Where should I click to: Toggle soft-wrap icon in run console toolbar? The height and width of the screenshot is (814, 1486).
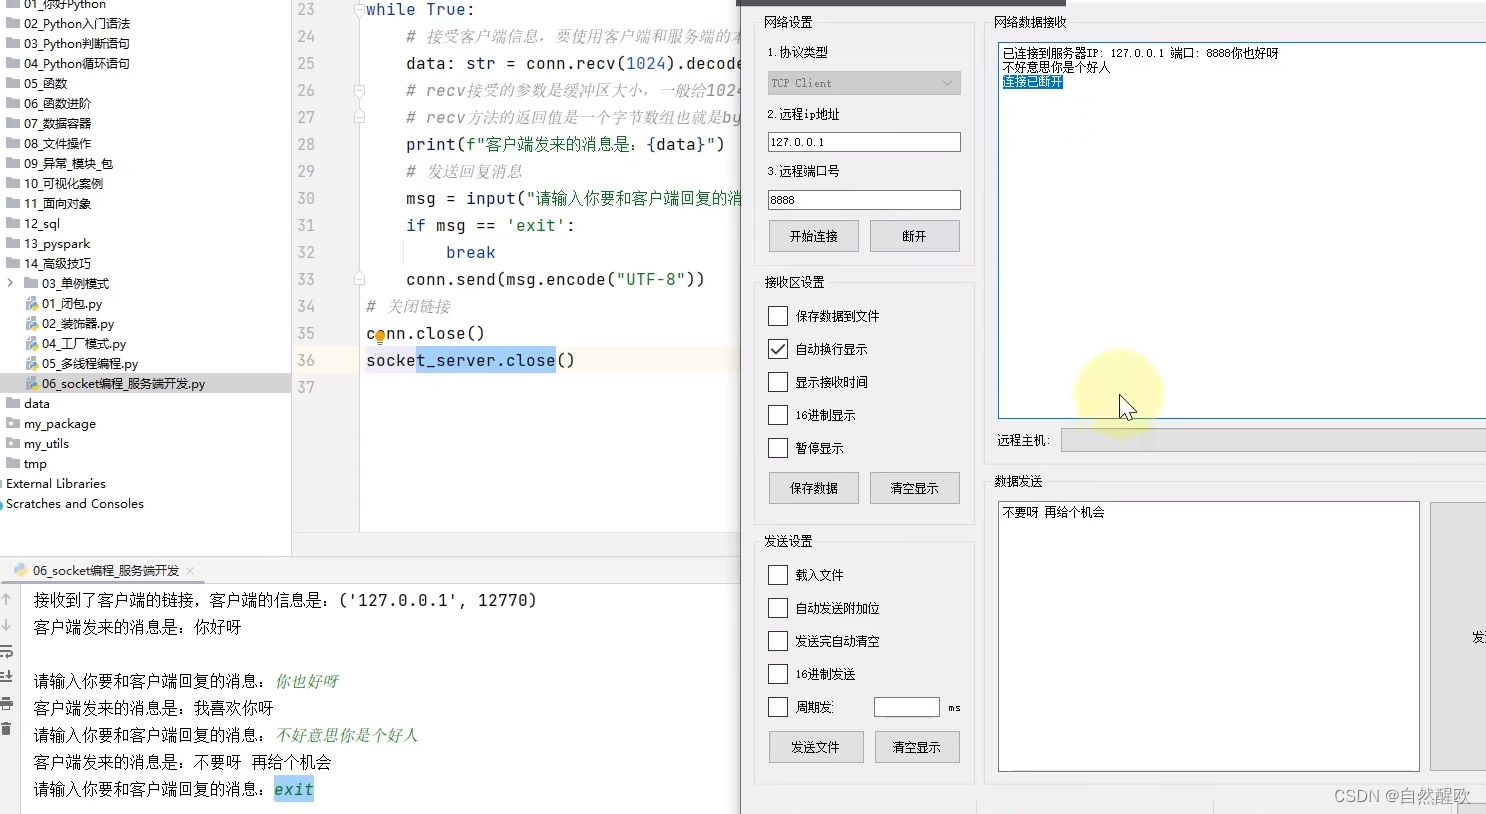pyautogui.click(x=6, y=652)
